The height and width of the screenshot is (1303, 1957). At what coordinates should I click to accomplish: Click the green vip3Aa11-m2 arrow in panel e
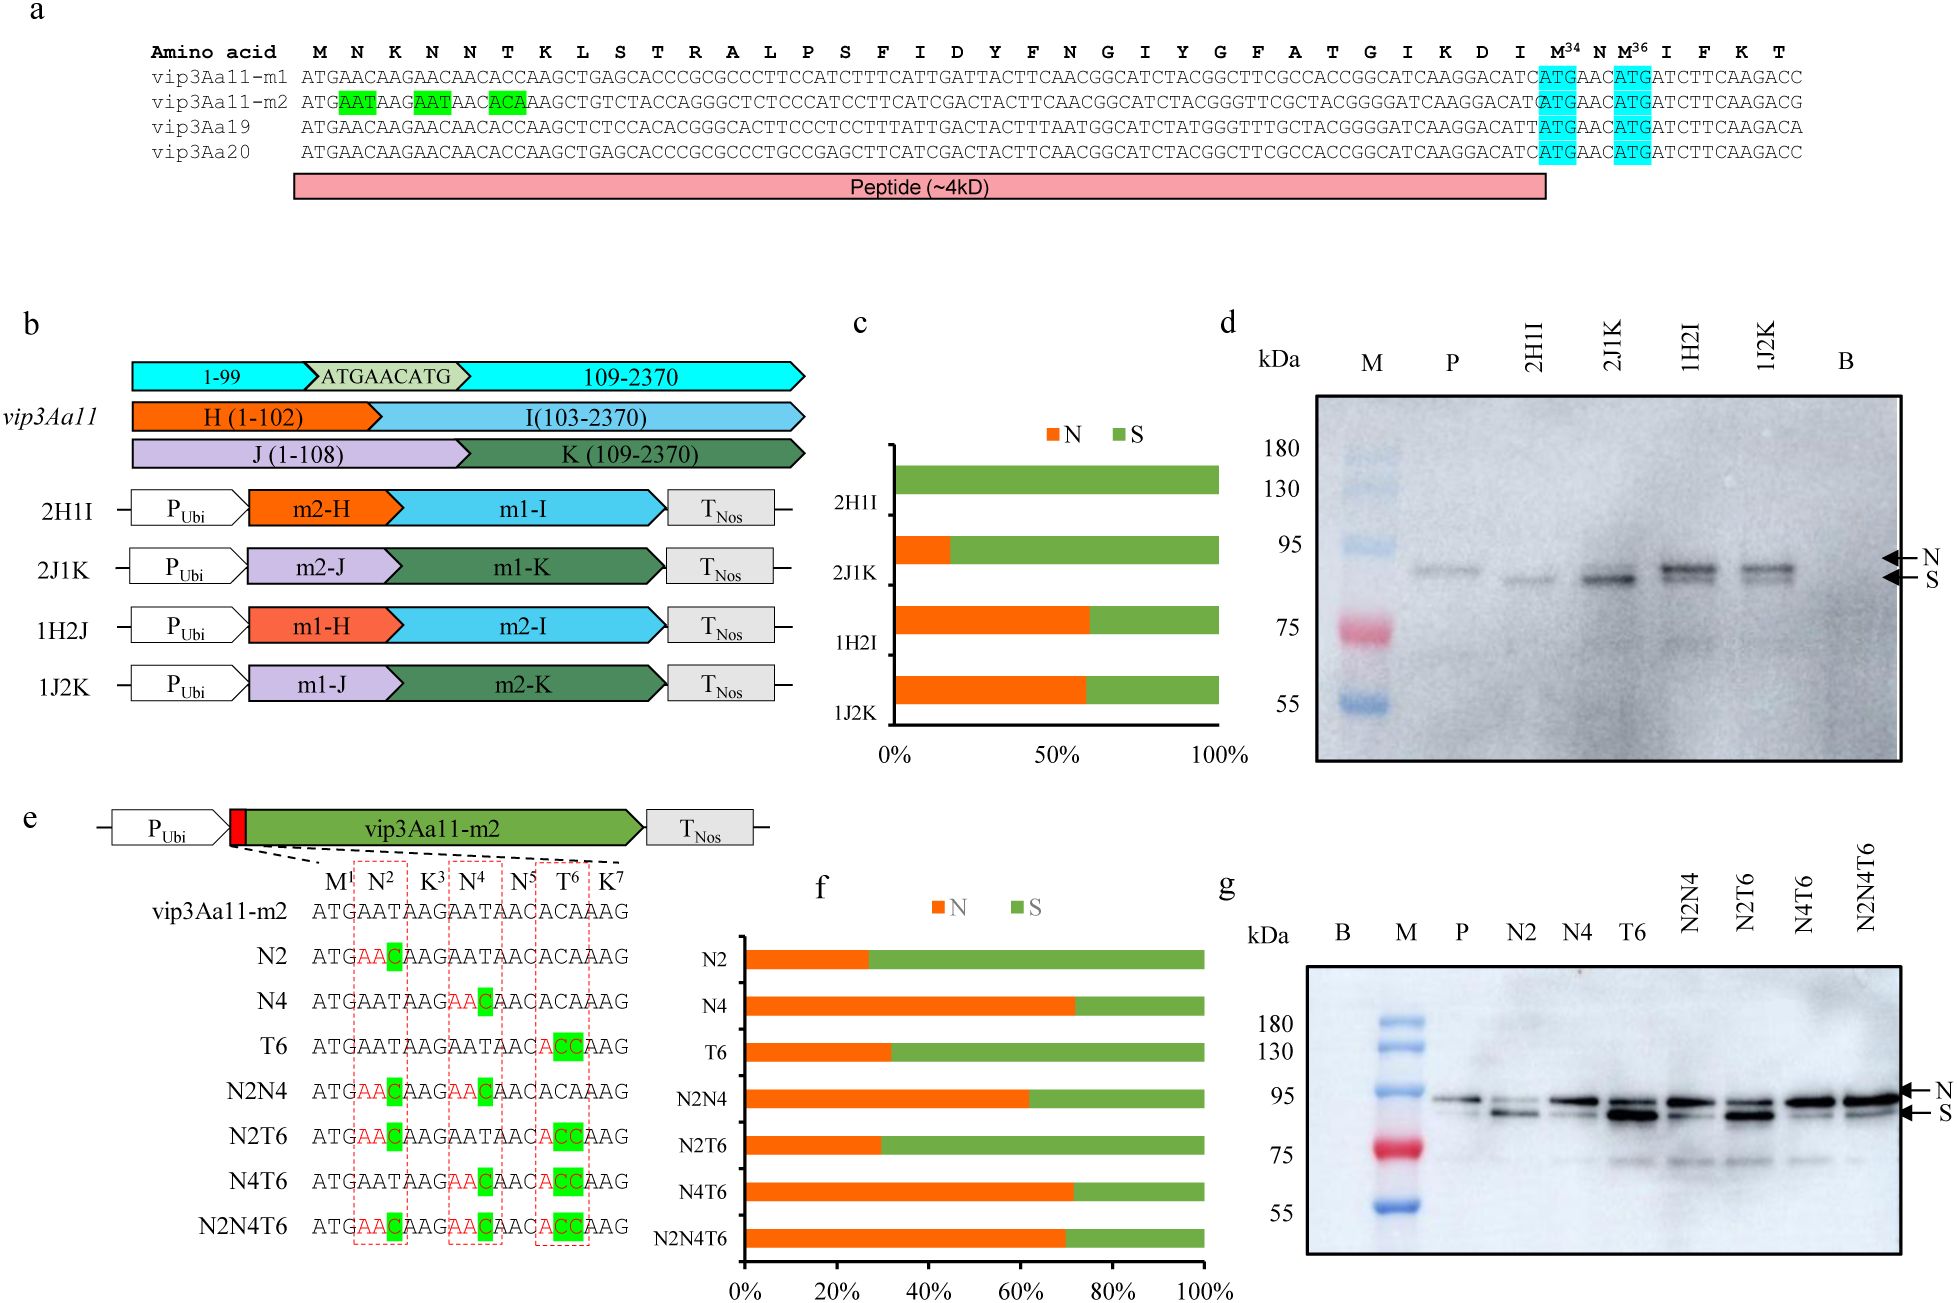[x=444, y=828]
